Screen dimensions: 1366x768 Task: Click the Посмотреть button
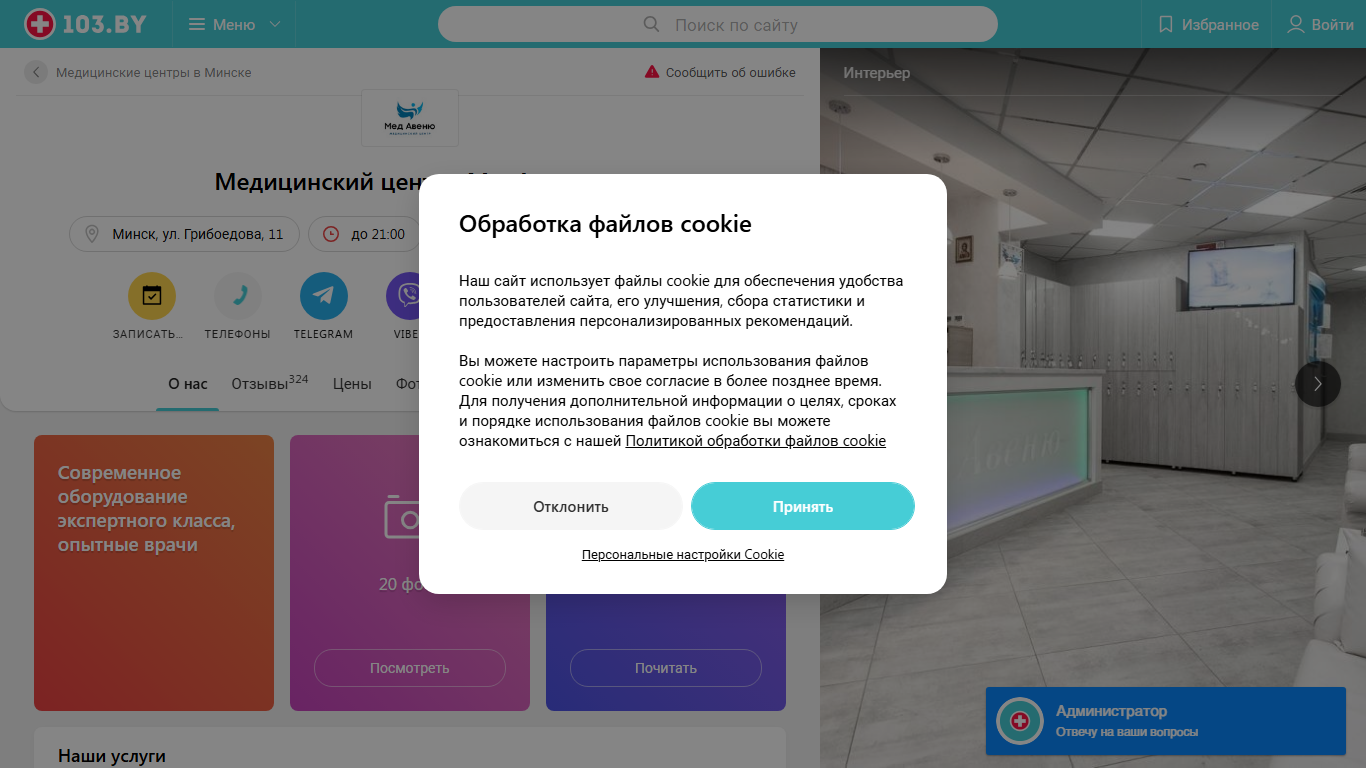(x=410, y=668)
